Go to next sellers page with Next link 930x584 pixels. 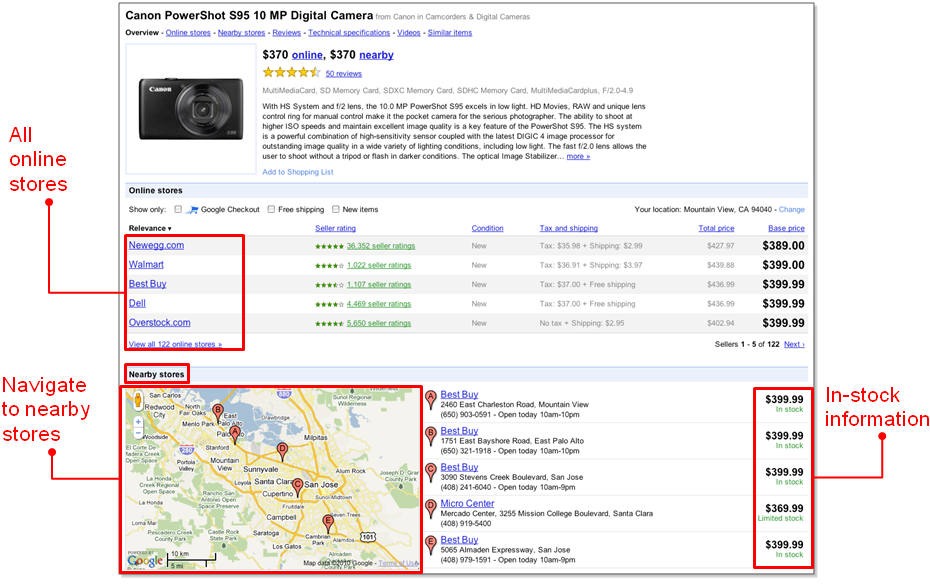[x=794, y=344]
